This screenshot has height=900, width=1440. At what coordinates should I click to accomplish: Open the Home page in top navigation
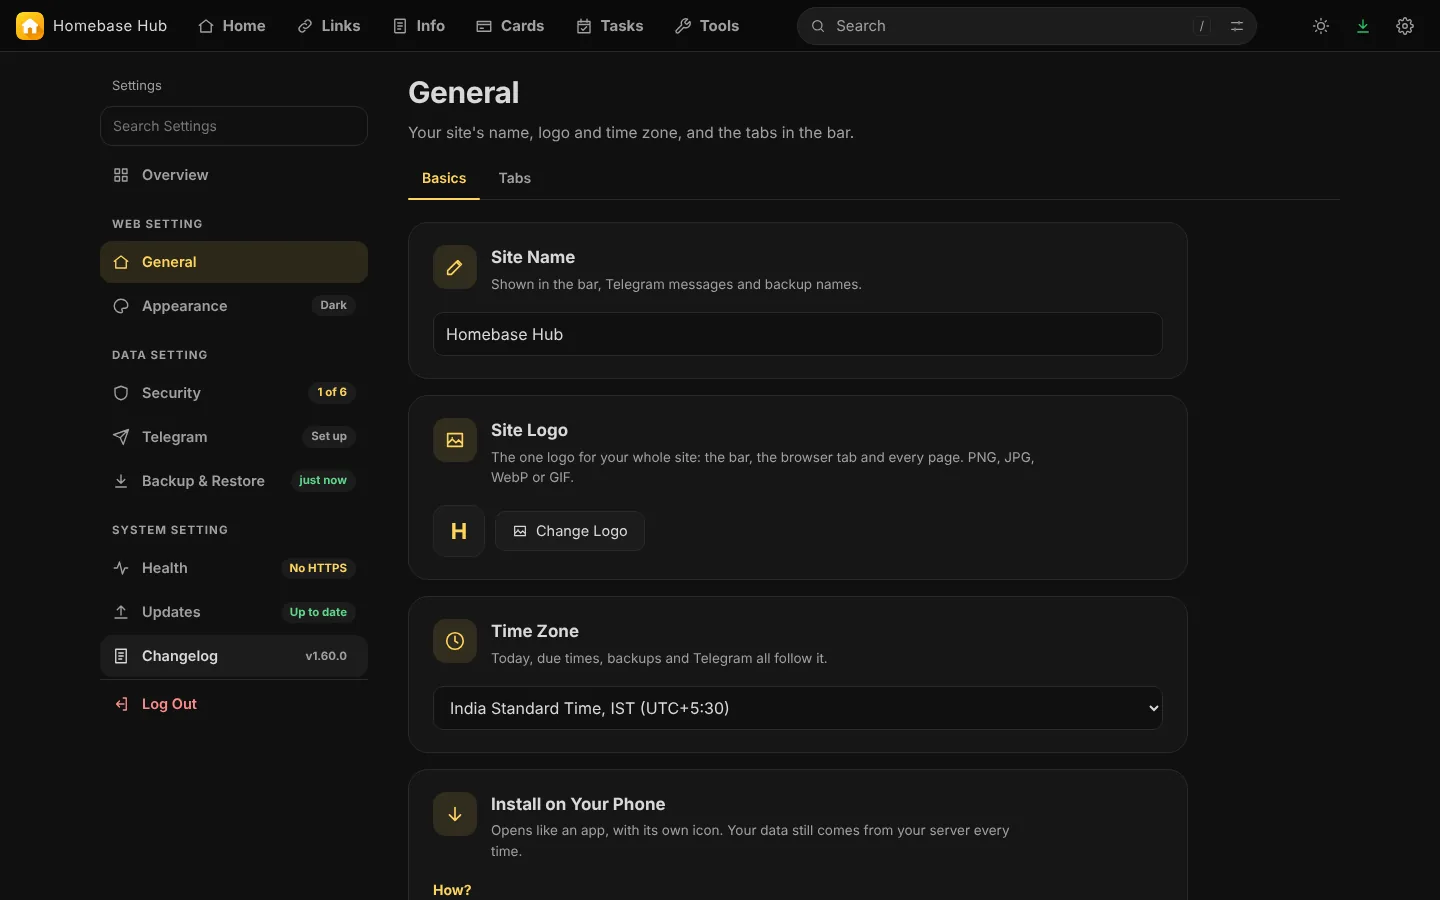point(232,26)
